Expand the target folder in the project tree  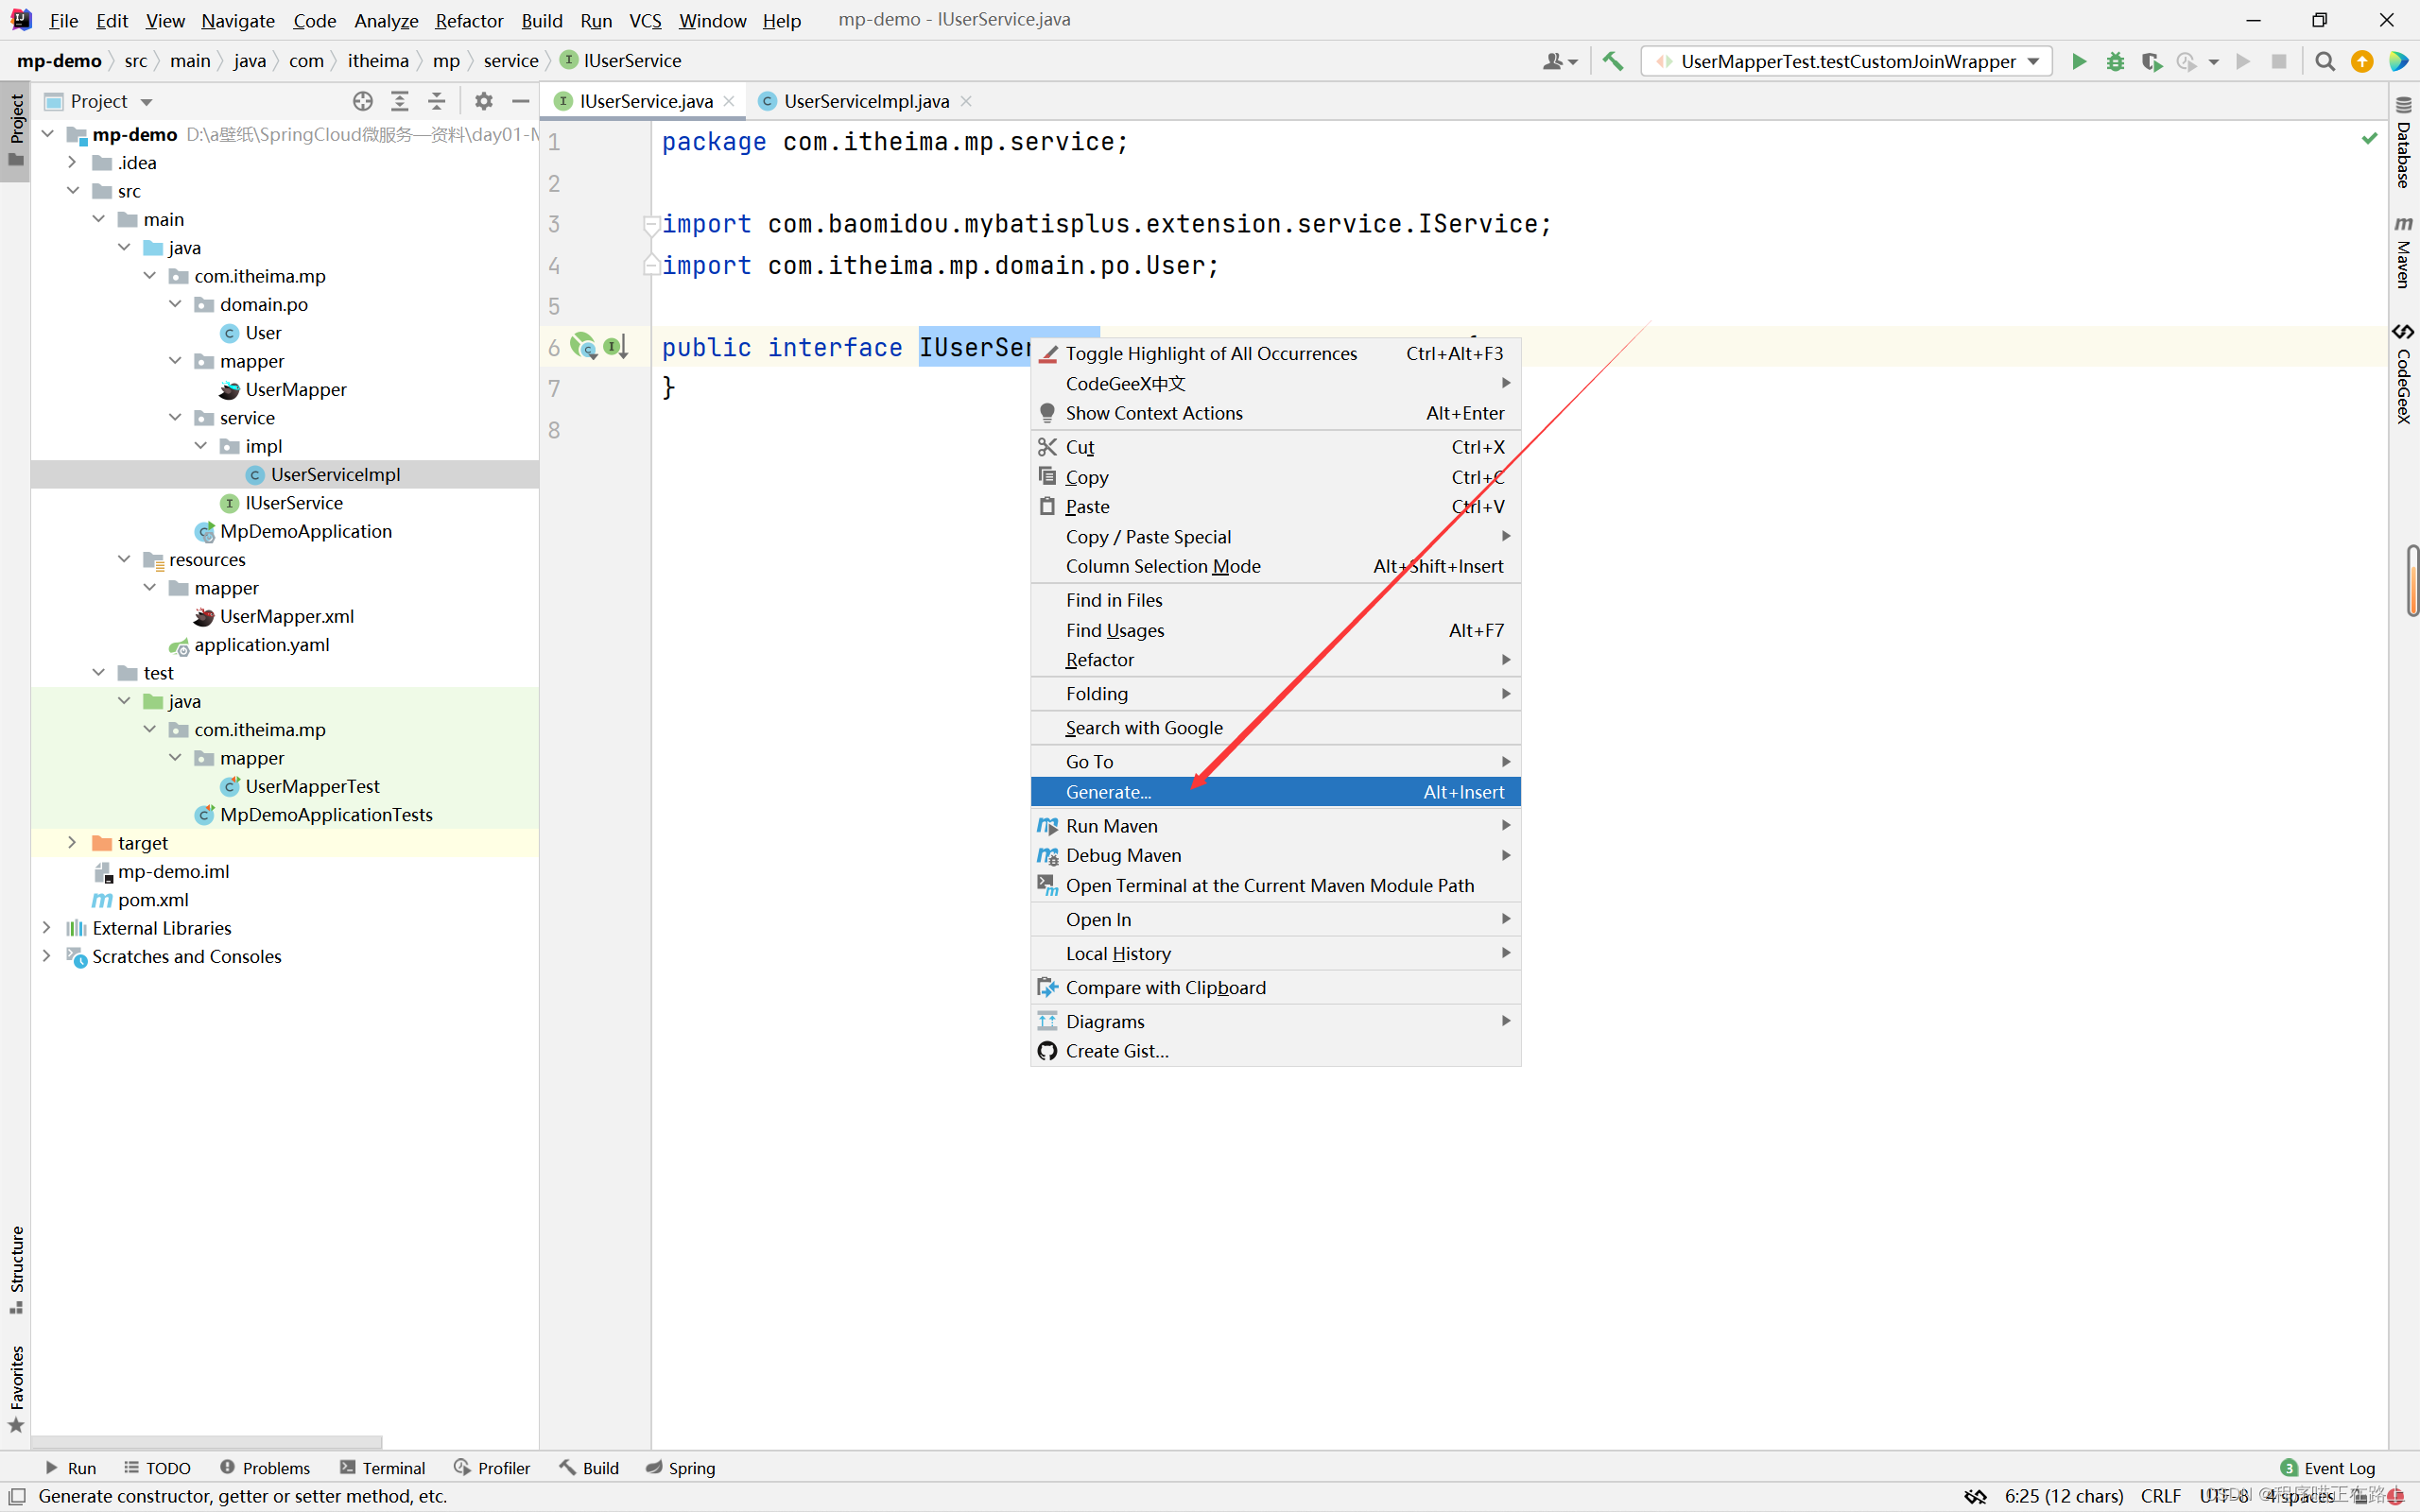click(72, 843)
